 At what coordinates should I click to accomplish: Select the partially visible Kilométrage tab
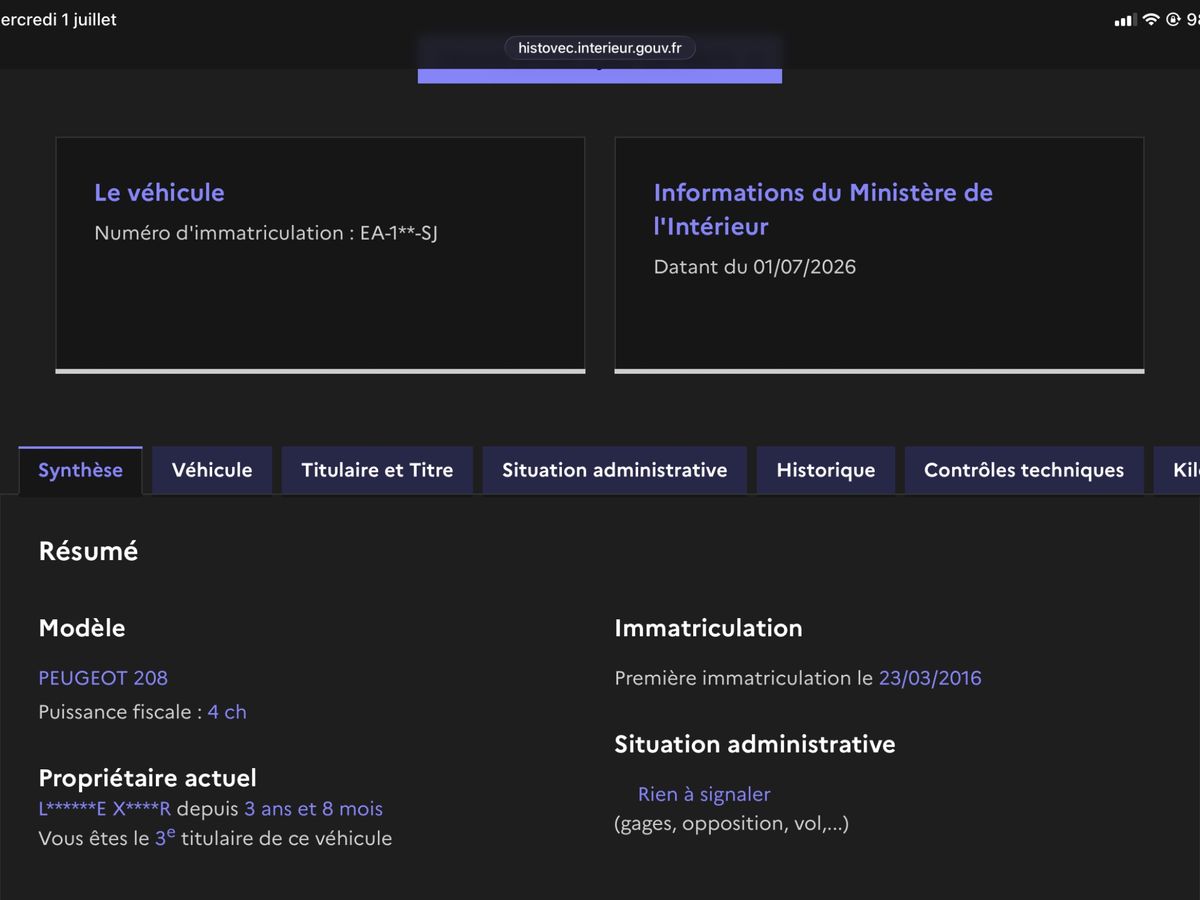pos(1177,470)
